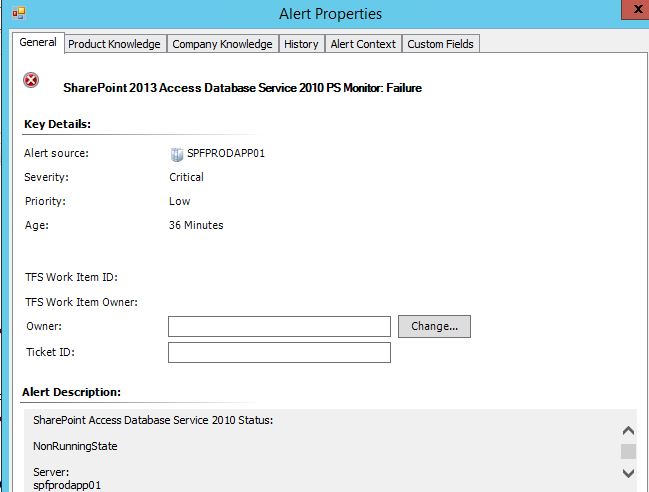649x492 pixels.
Task: Focus the Ticket ID input field
Action: (x=279, y=353)
